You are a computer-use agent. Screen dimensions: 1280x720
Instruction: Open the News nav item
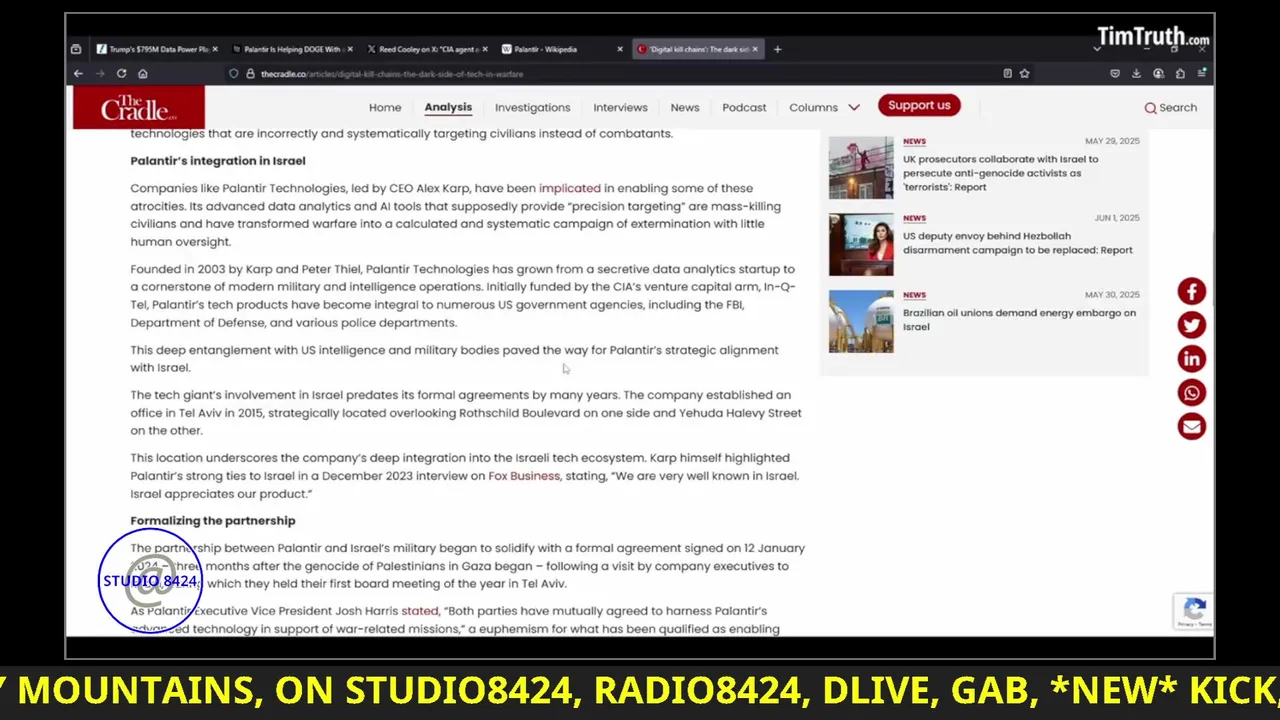pos(685,107)
